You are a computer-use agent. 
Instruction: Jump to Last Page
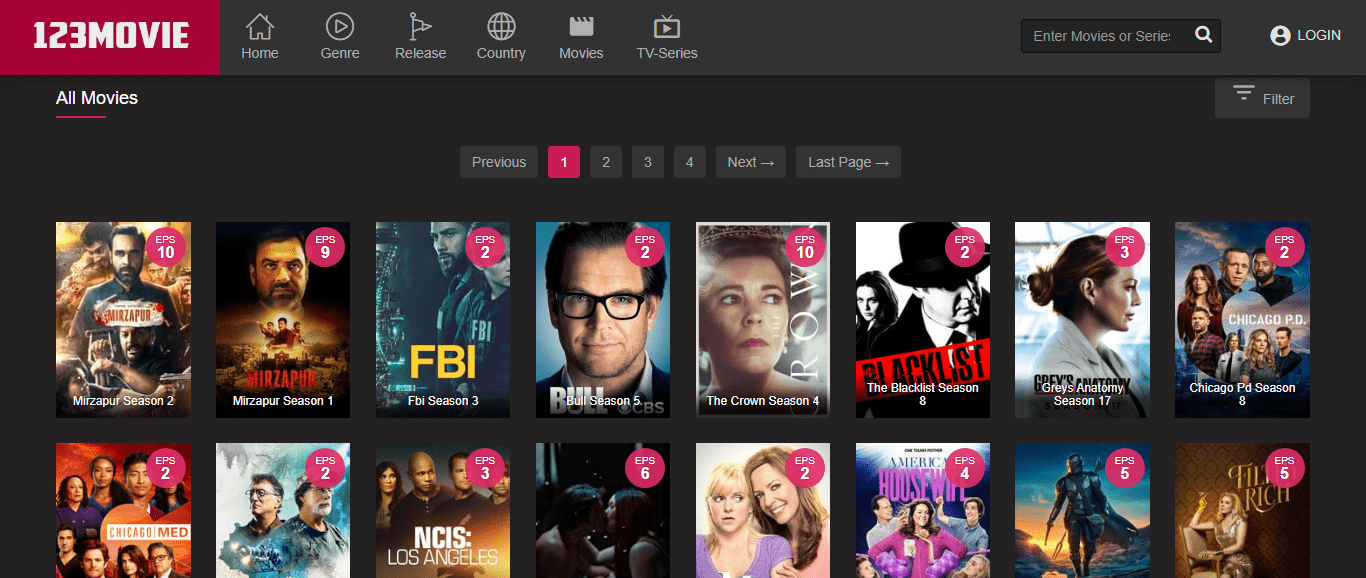tap(848, 162)
